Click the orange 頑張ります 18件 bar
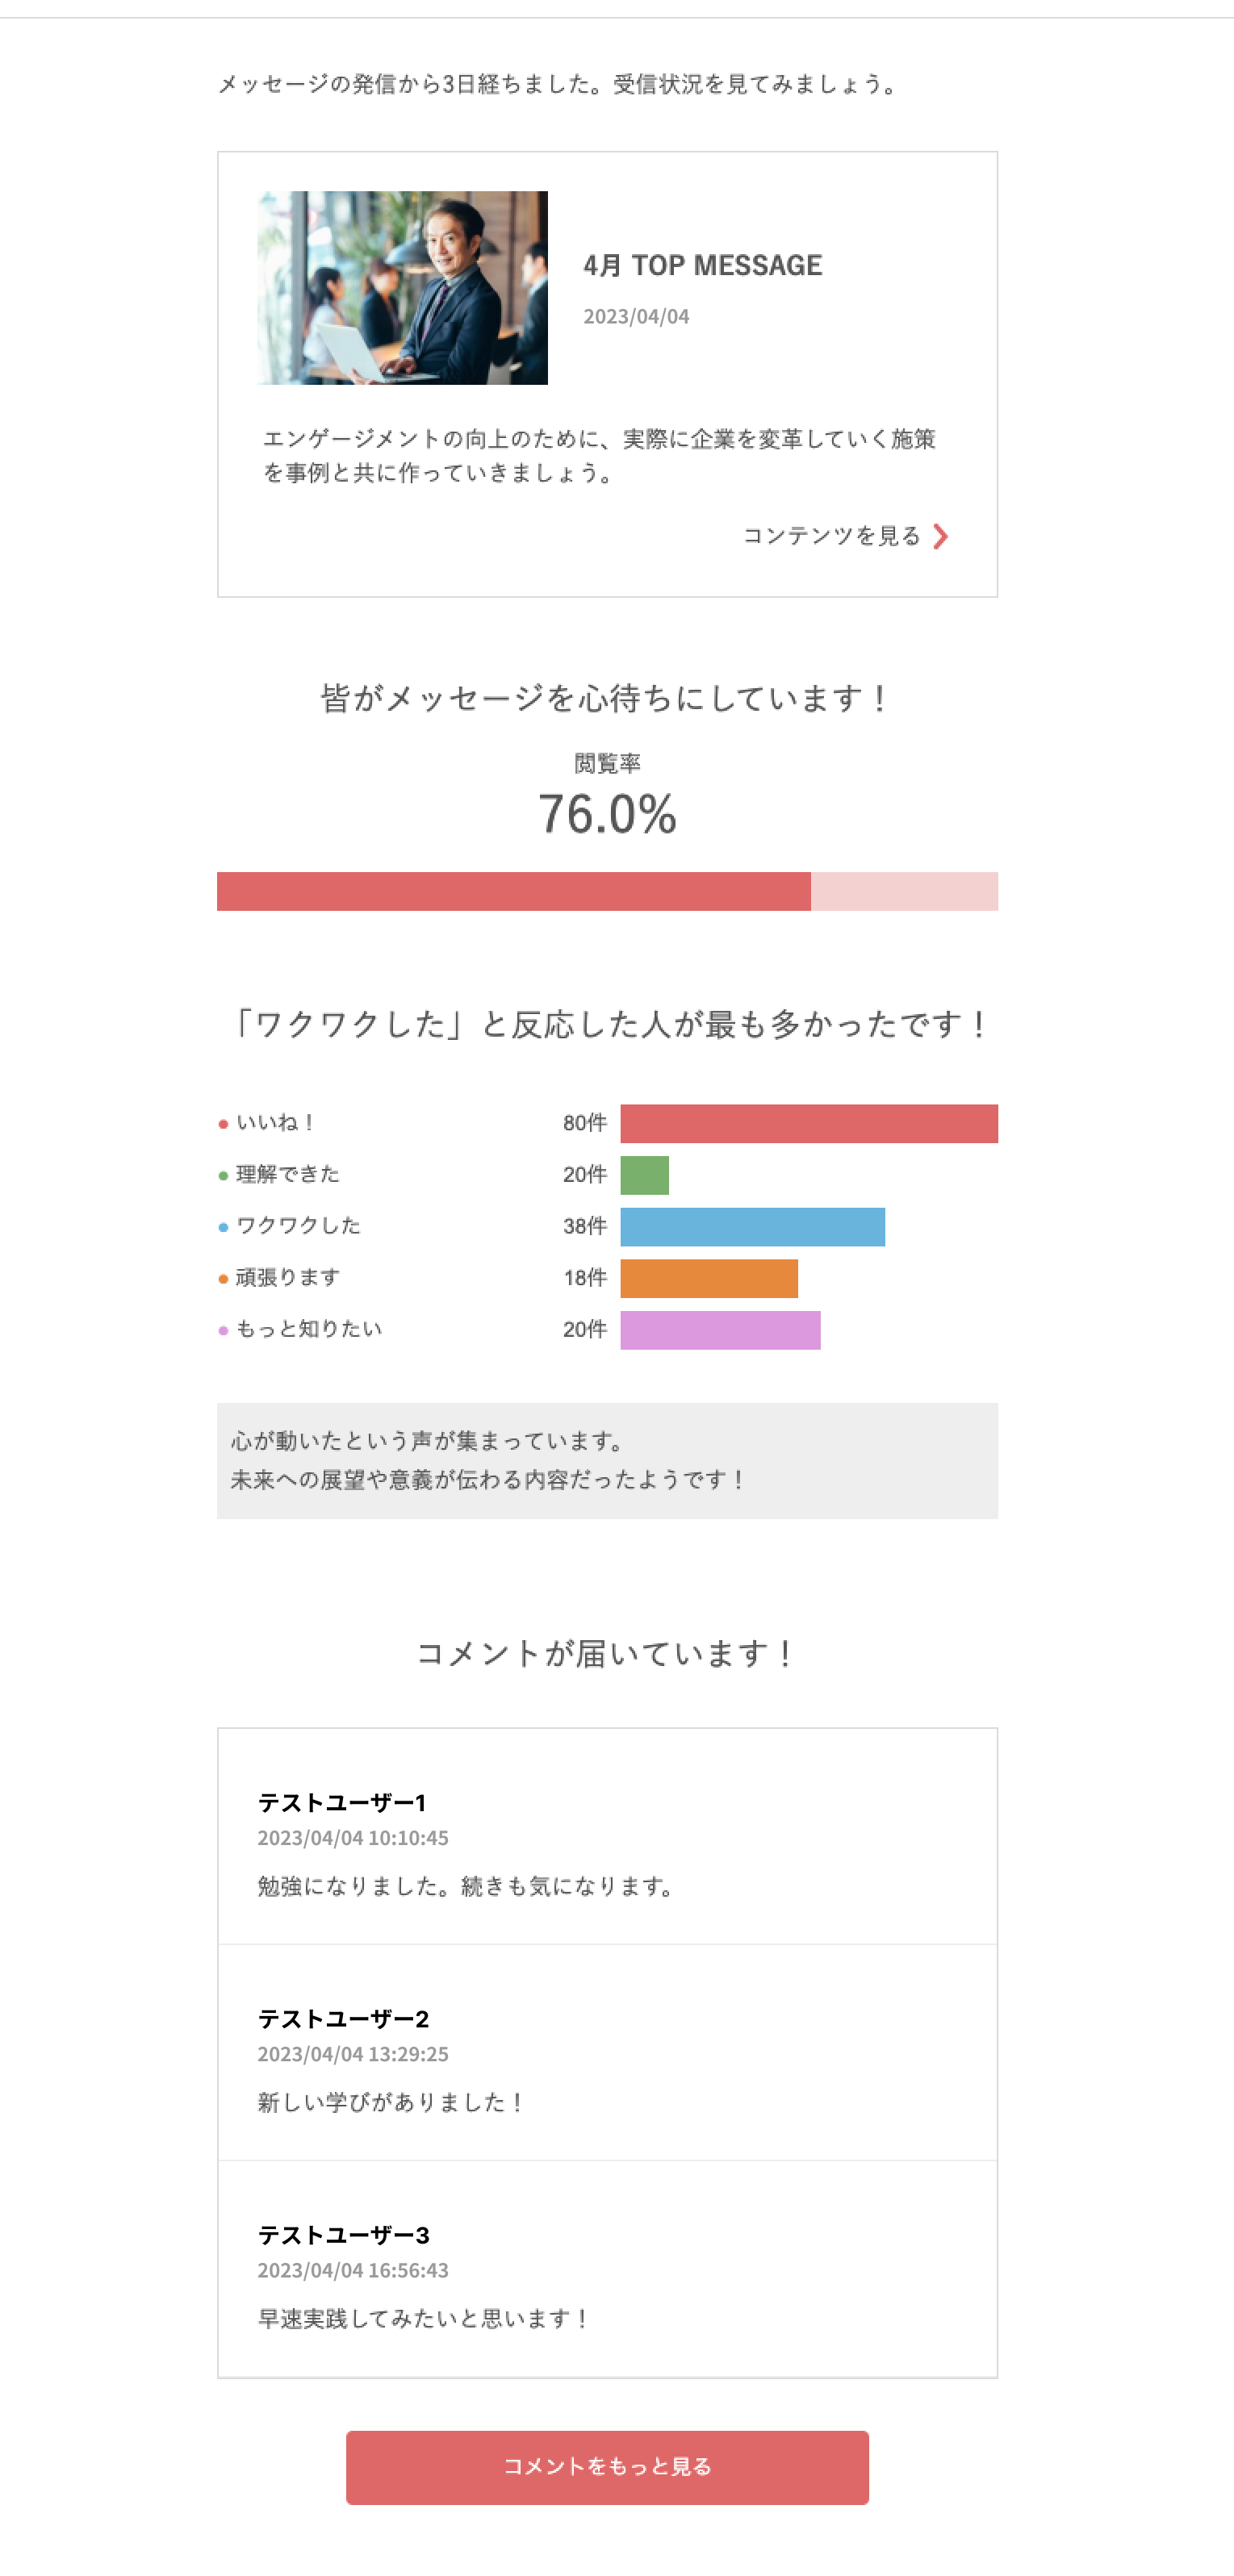The height and width of the screenshot is (2576, 1234). pyautogui.click(x=709, y=1279)
